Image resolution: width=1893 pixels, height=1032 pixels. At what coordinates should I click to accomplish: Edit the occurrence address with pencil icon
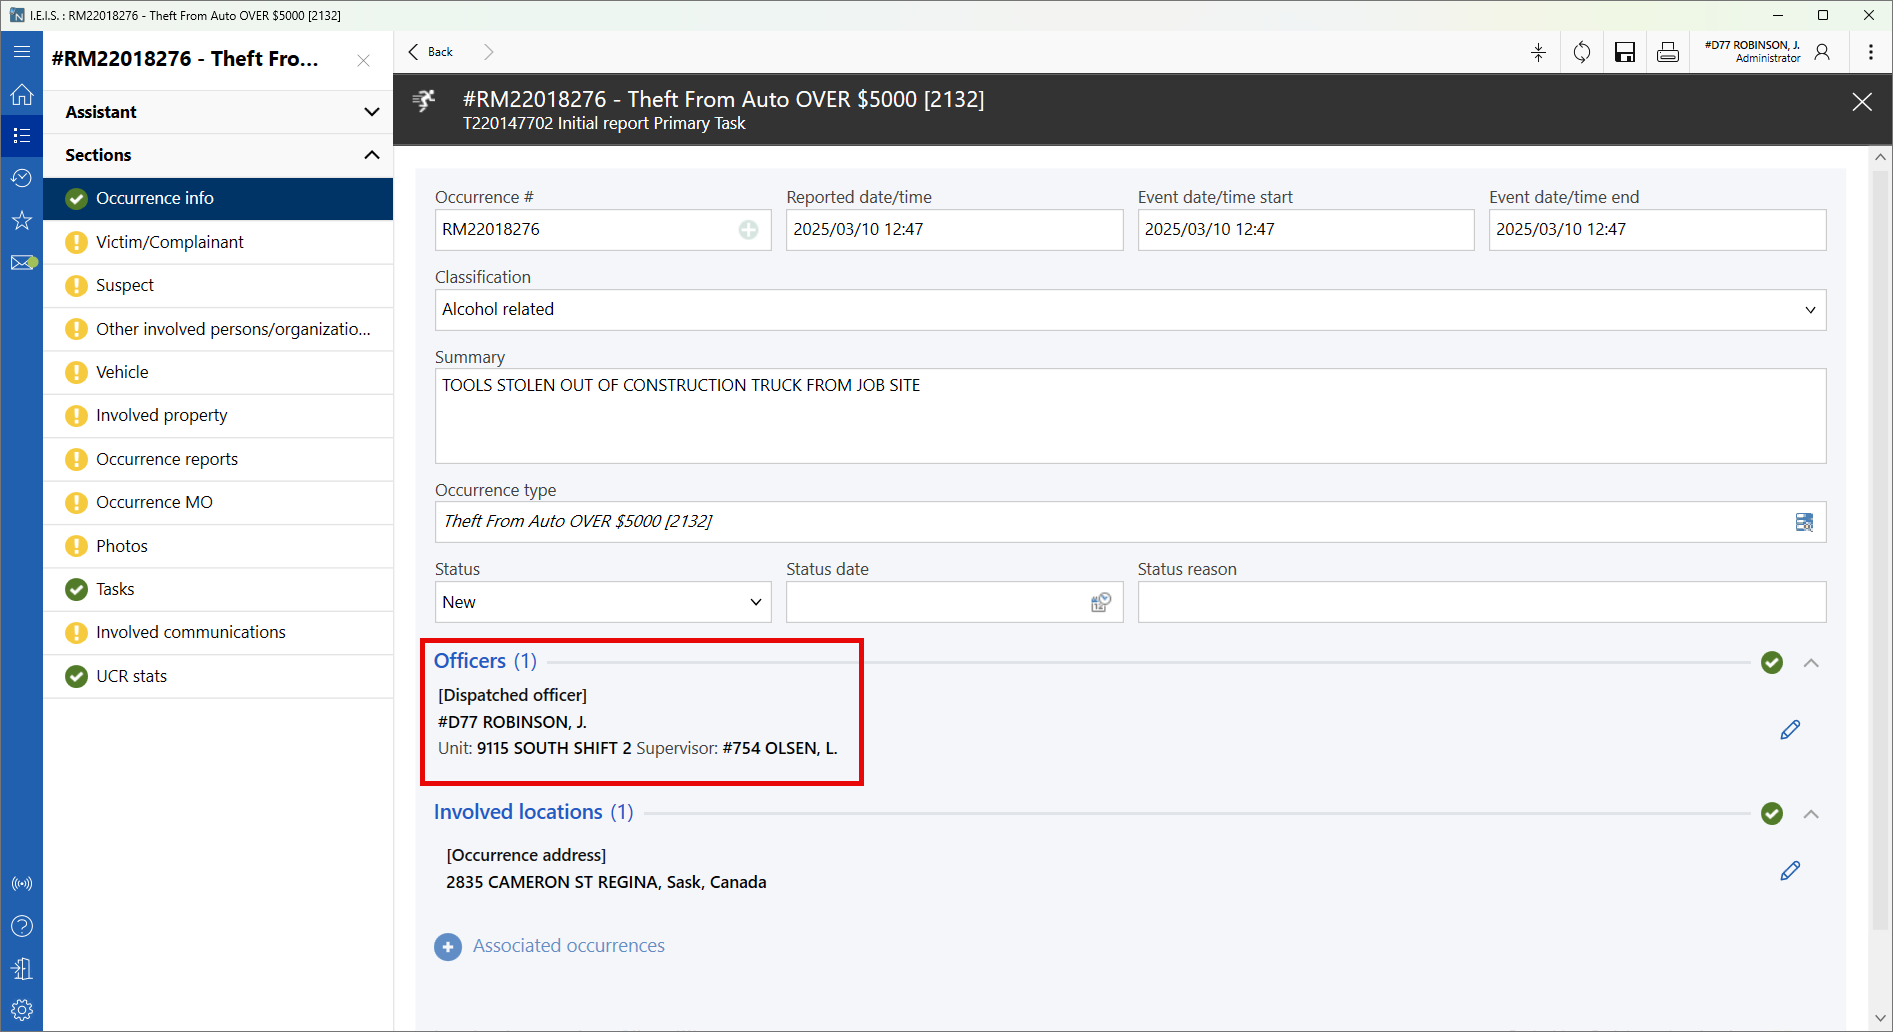coord(1790,871)
